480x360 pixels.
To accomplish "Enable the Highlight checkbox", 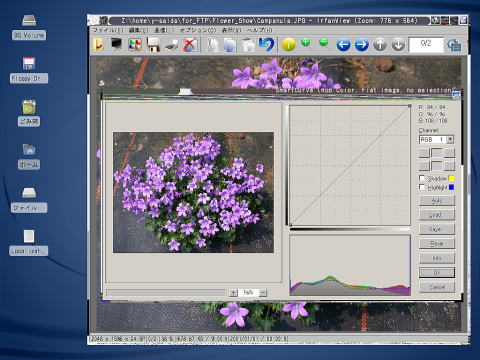I will [422, 187].
